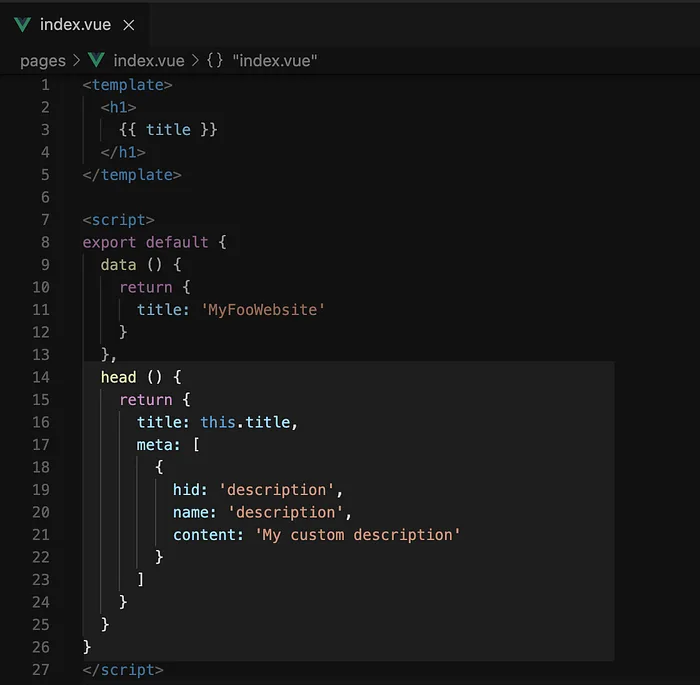Expand the breadcrumb chevron after index.vue
The height and width of the screenshot is (685, 700).
pos(195,60)
